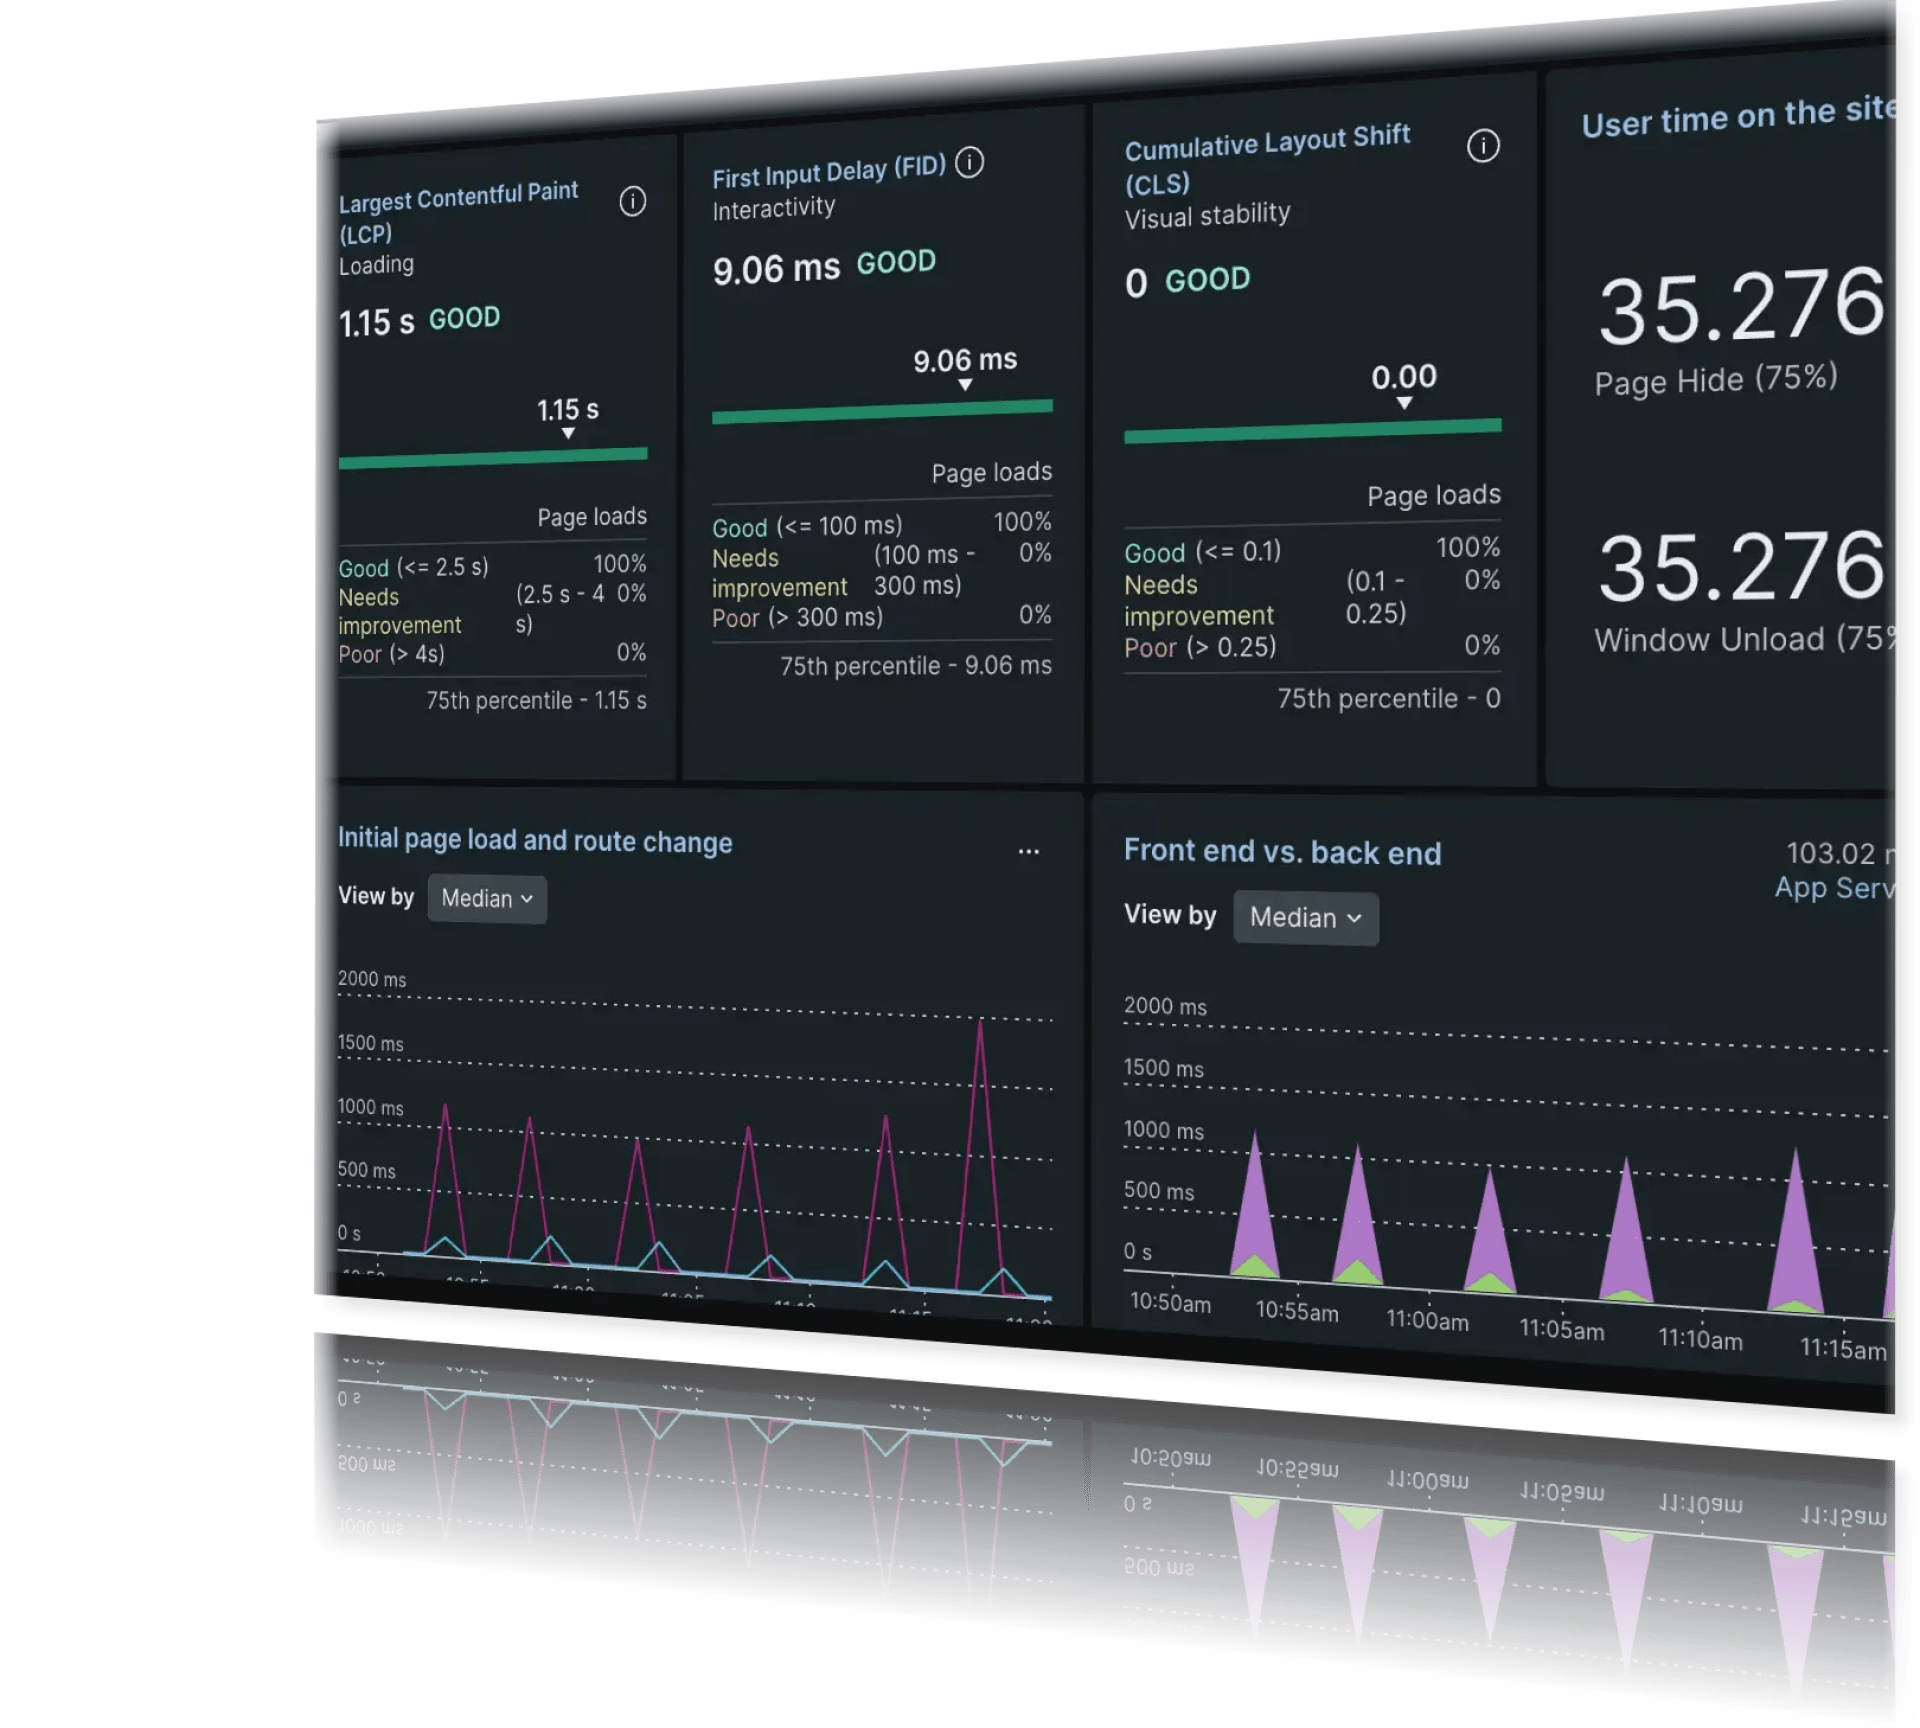
Task: Click the LCP info icon
Action: pyautogui.click(x=632, y=201)
